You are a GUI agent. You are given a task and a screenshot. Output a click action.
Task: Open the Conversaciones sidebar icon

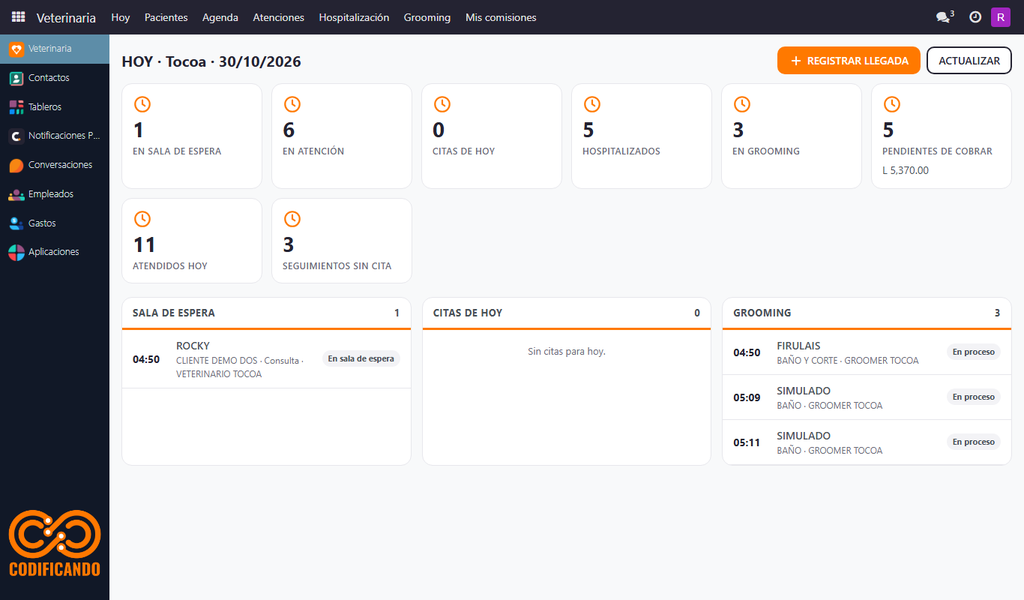tap(16, 165)
